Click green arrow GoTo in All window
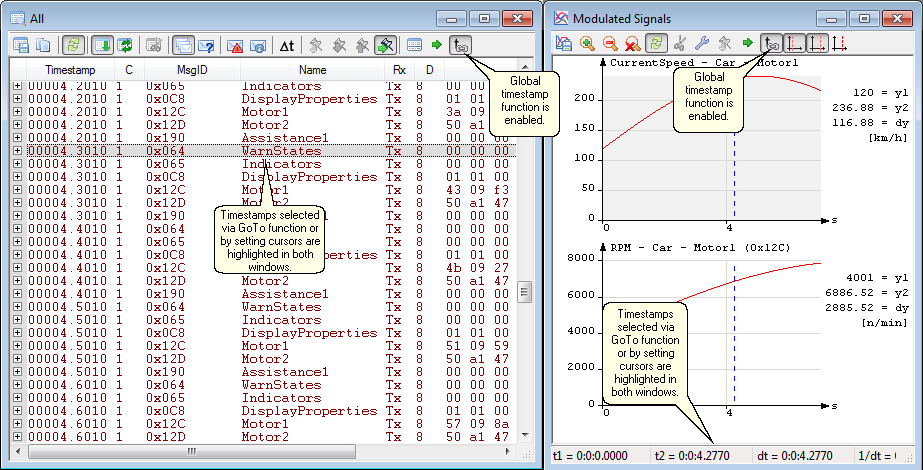 click(x=437, y=45)
